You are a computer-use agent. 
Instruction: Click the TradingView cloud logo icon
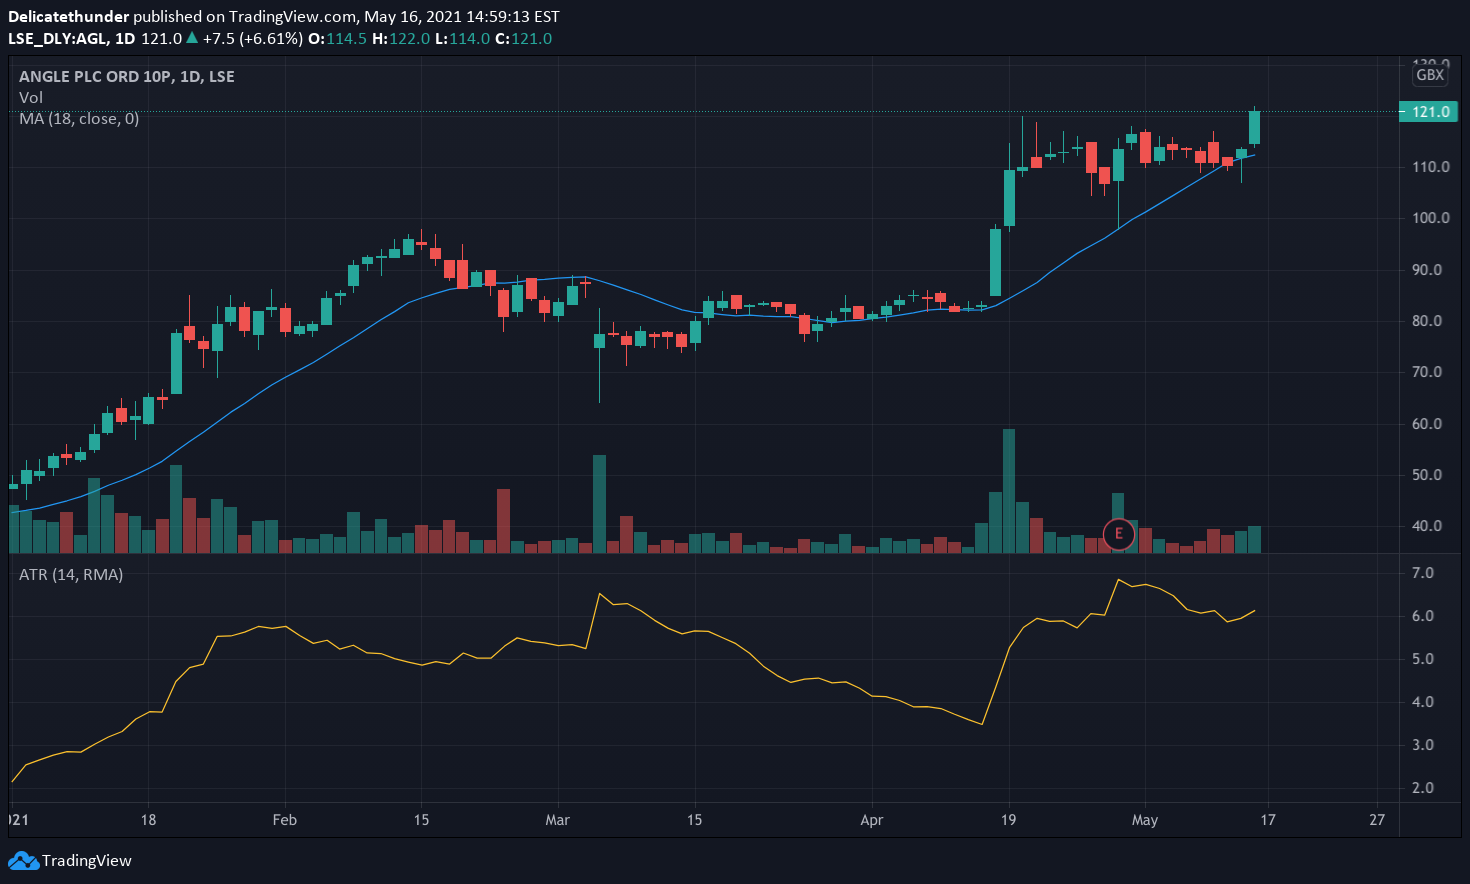pyautogui.click(x=23, y=860)
